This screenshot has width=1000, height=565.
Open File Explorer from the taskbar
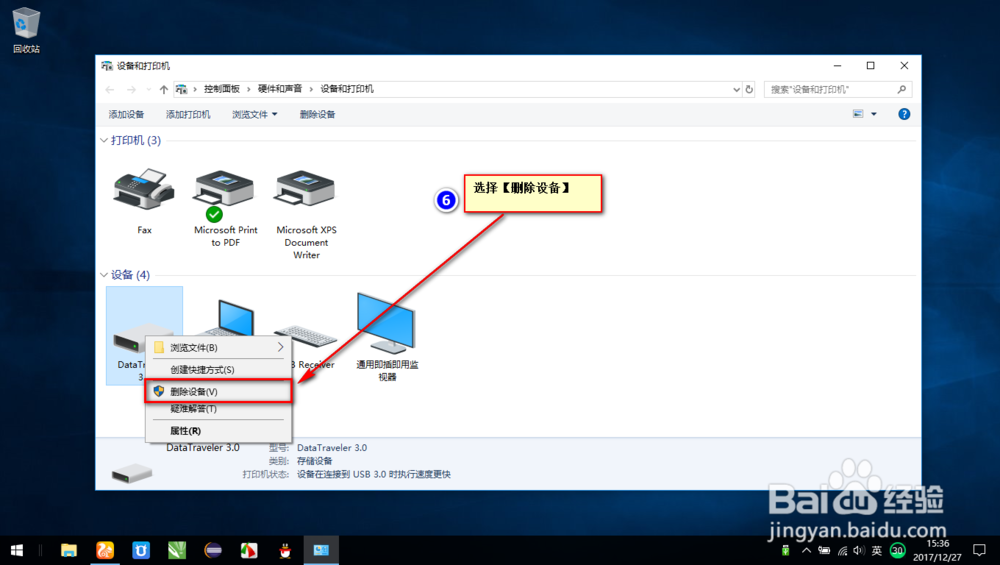coord(69,550)
